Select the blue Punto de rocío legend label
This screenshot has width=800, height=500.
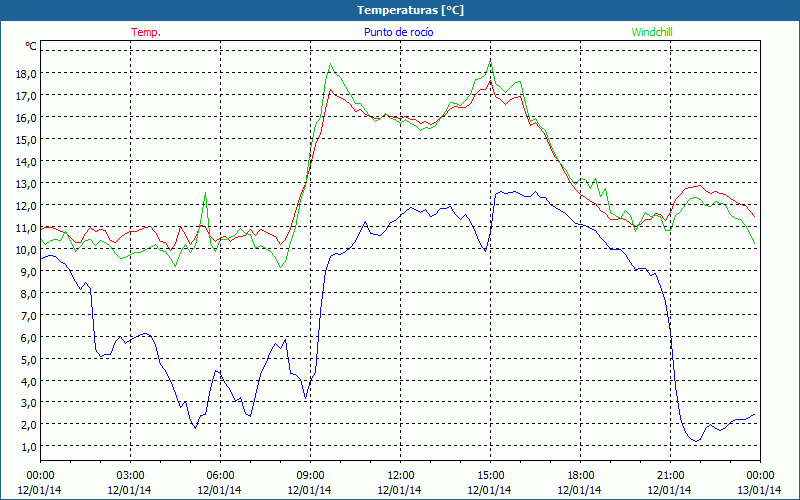[399, 32]
